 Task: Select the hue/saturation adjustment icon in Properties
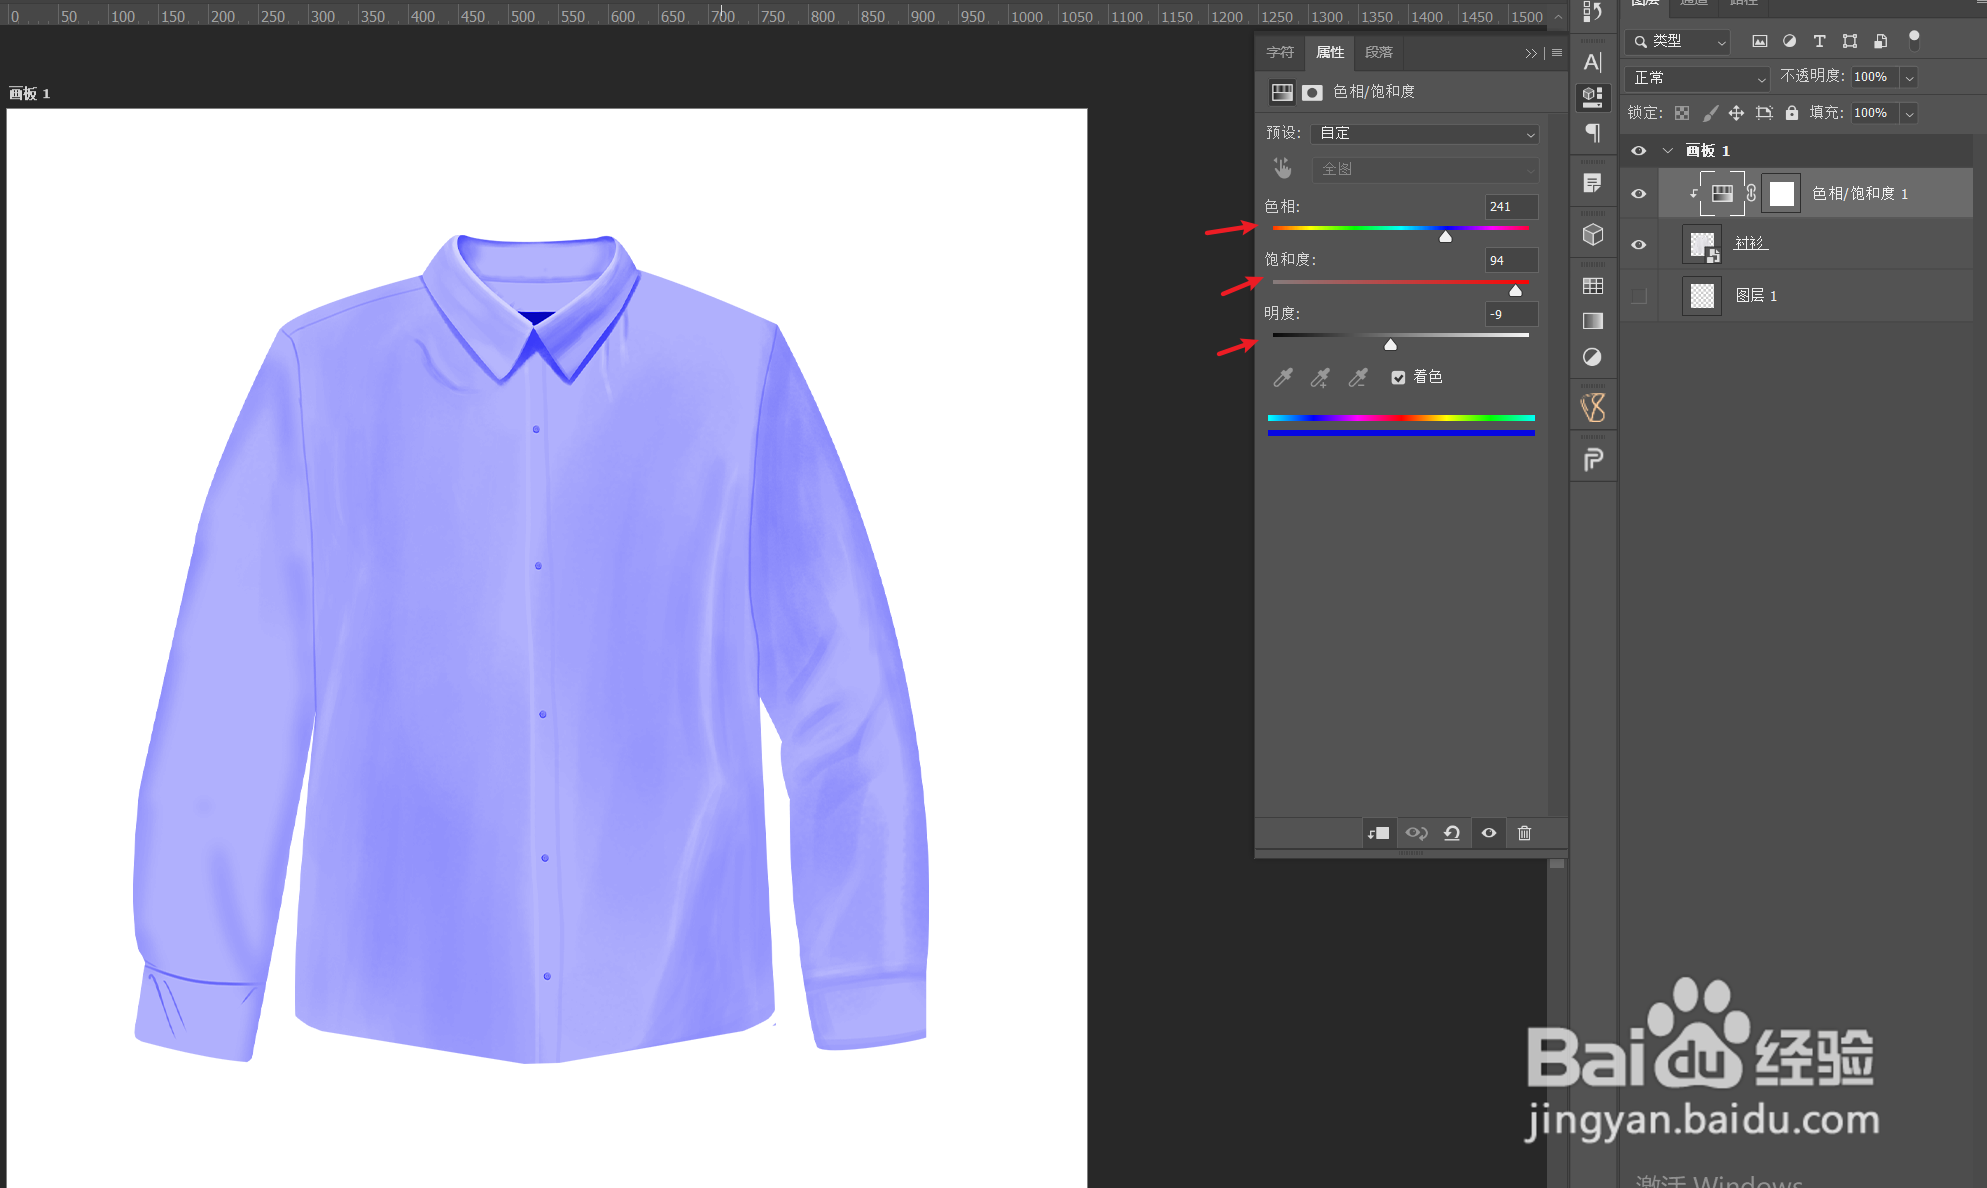click(1282, 92)
